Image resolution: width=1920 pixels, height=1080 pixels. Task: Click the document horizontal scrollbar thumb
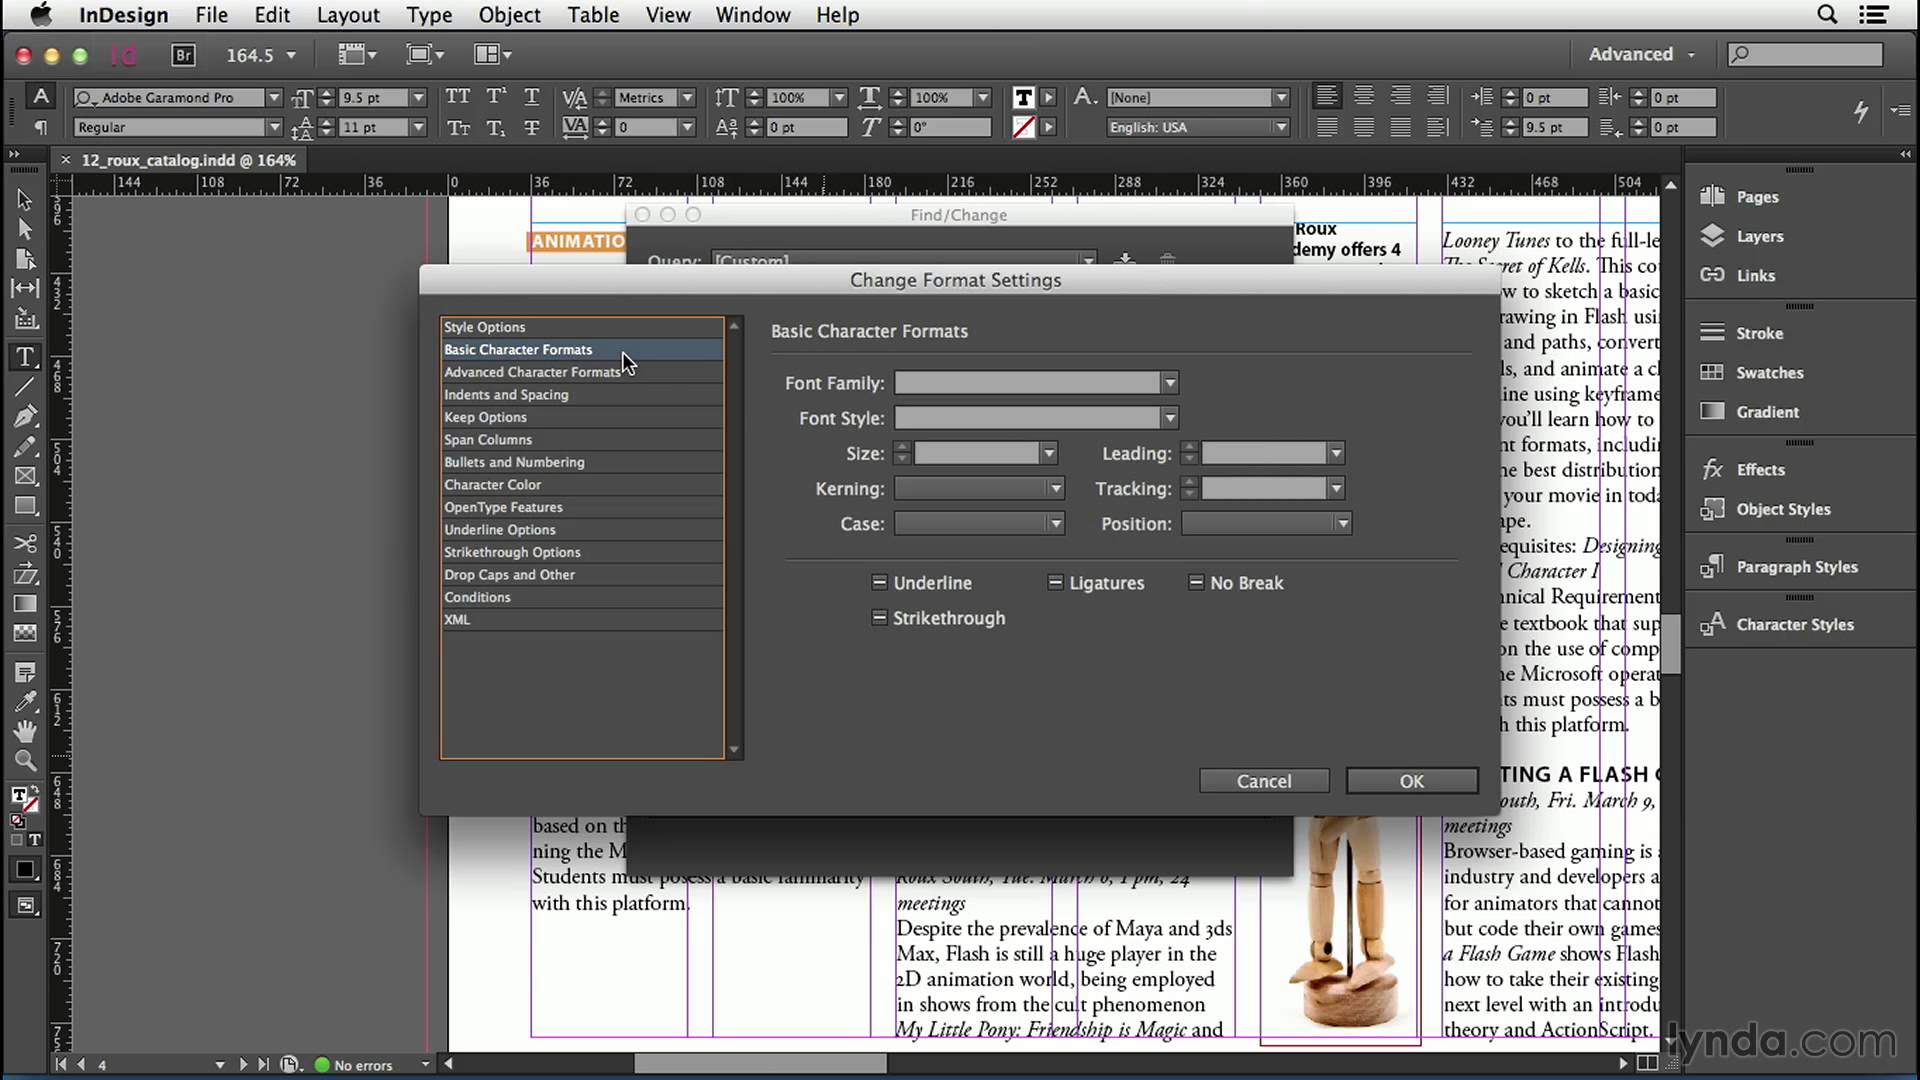760,1063
